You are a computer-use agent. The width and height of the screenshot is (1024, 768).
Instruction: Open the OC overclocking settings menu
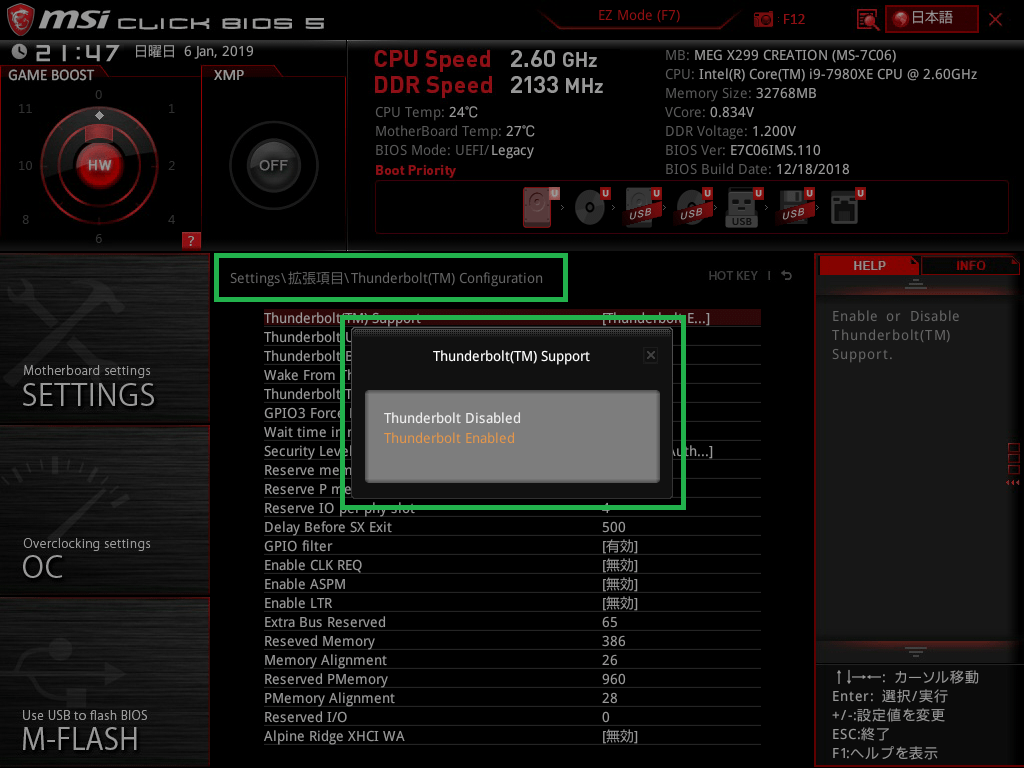pos(104,511)
